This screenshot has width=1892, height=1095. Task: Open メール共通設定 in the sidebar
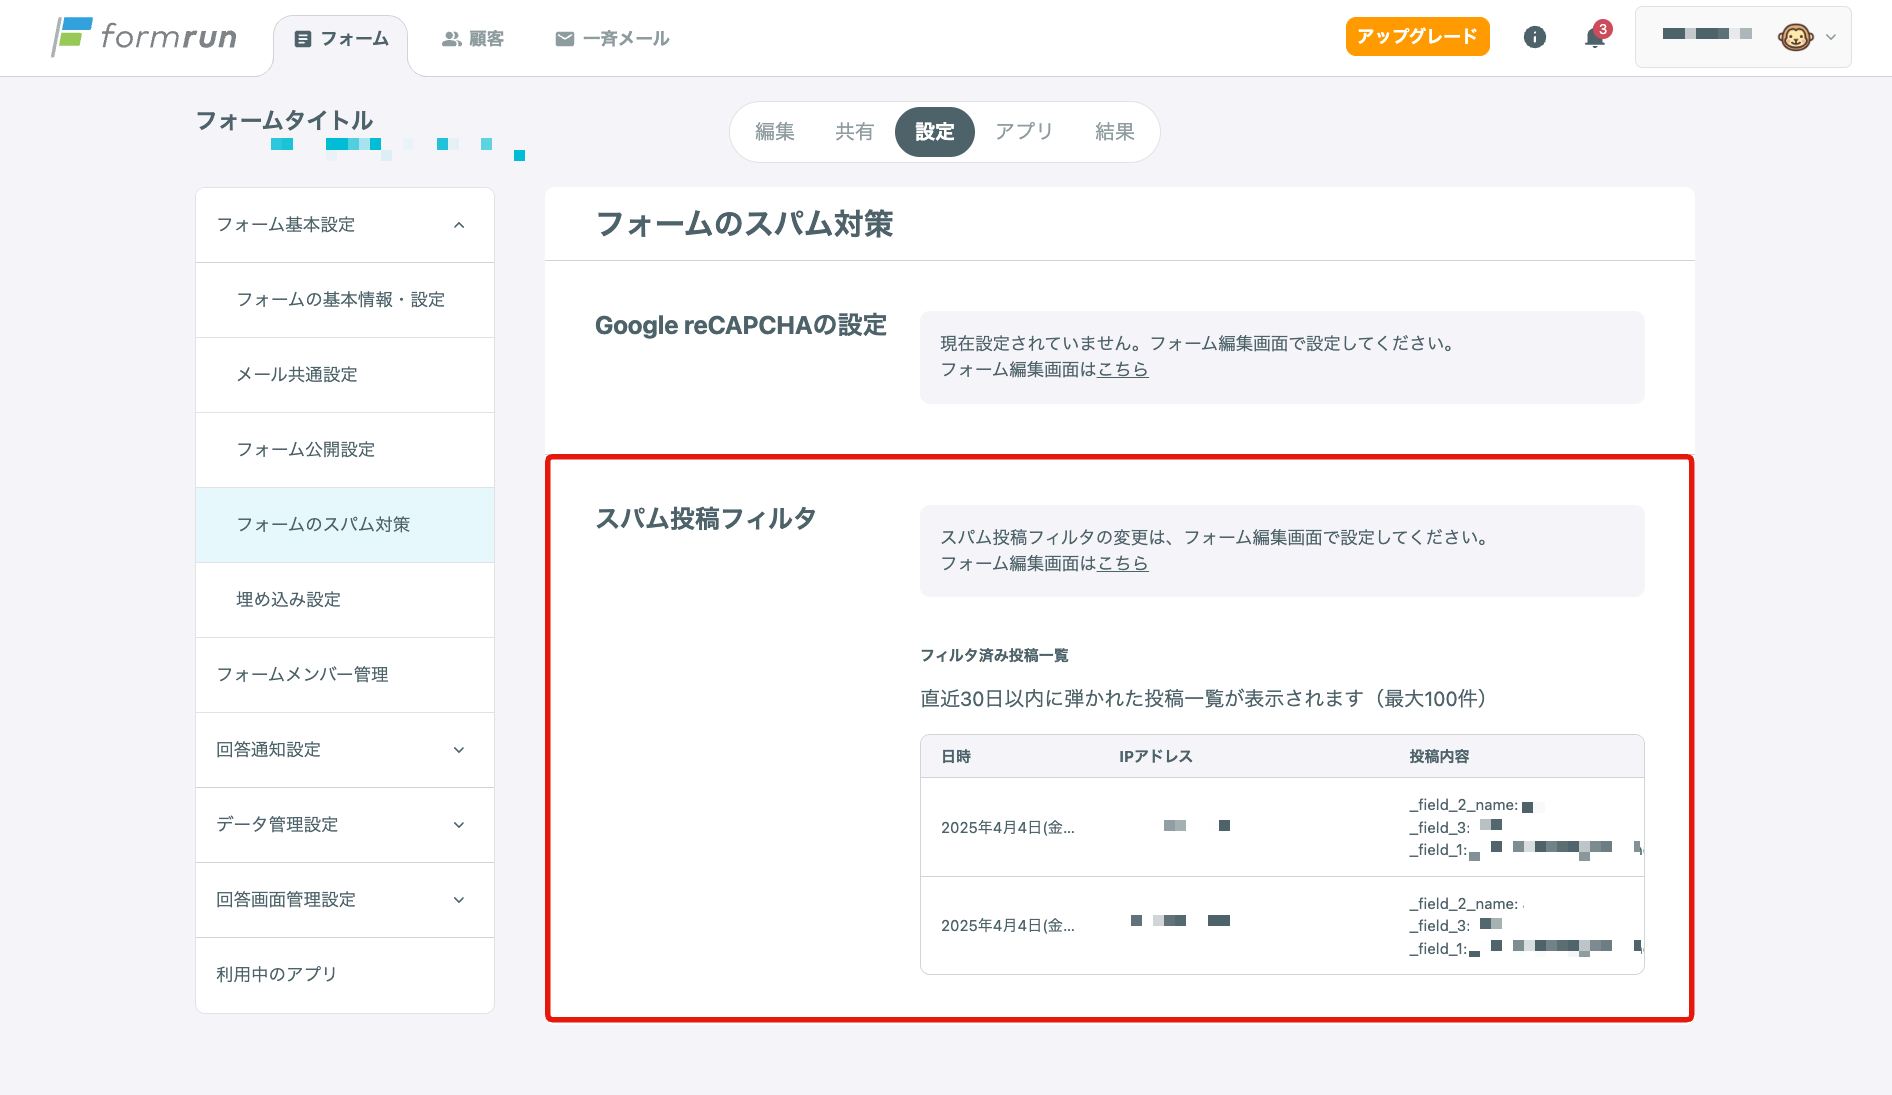pos(345,375)
